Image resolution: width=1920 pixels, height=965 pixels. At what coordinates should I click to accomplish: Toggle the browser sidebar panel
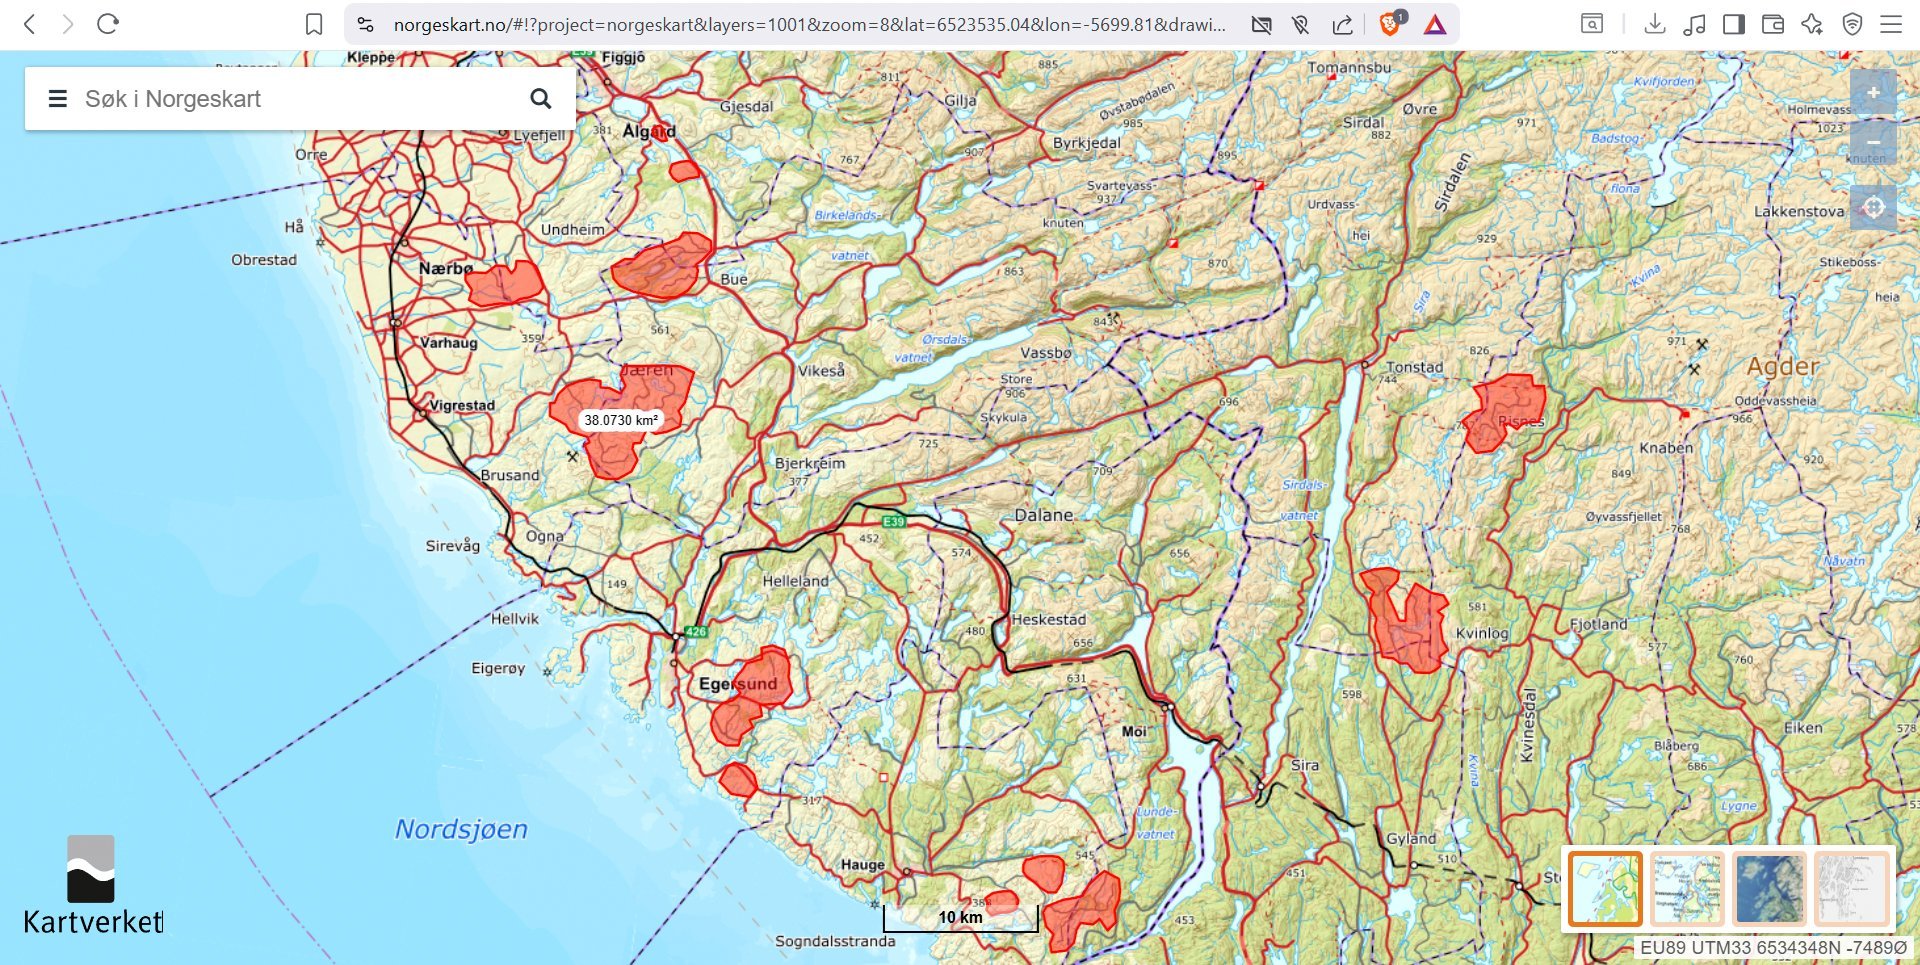(x=1734, y=24)
